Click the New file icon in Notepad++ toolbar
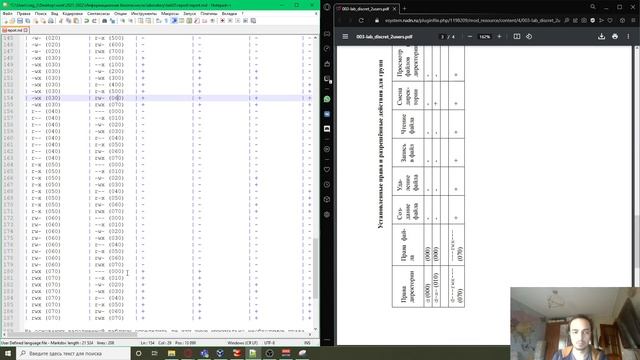Viewport: 640px width, 360px height. coord(5,21)
